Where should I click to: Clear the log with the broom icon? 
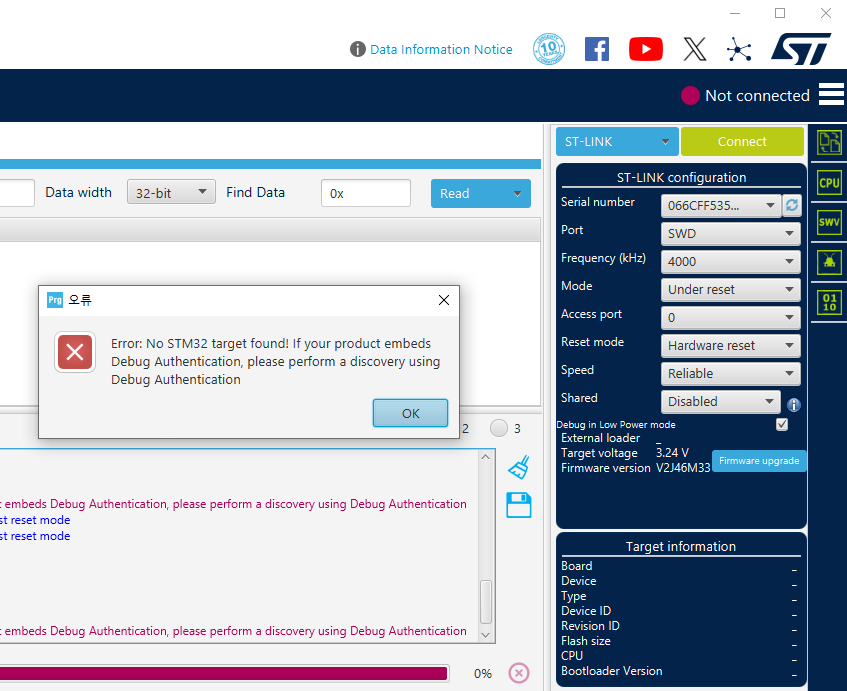coord(519,467)
